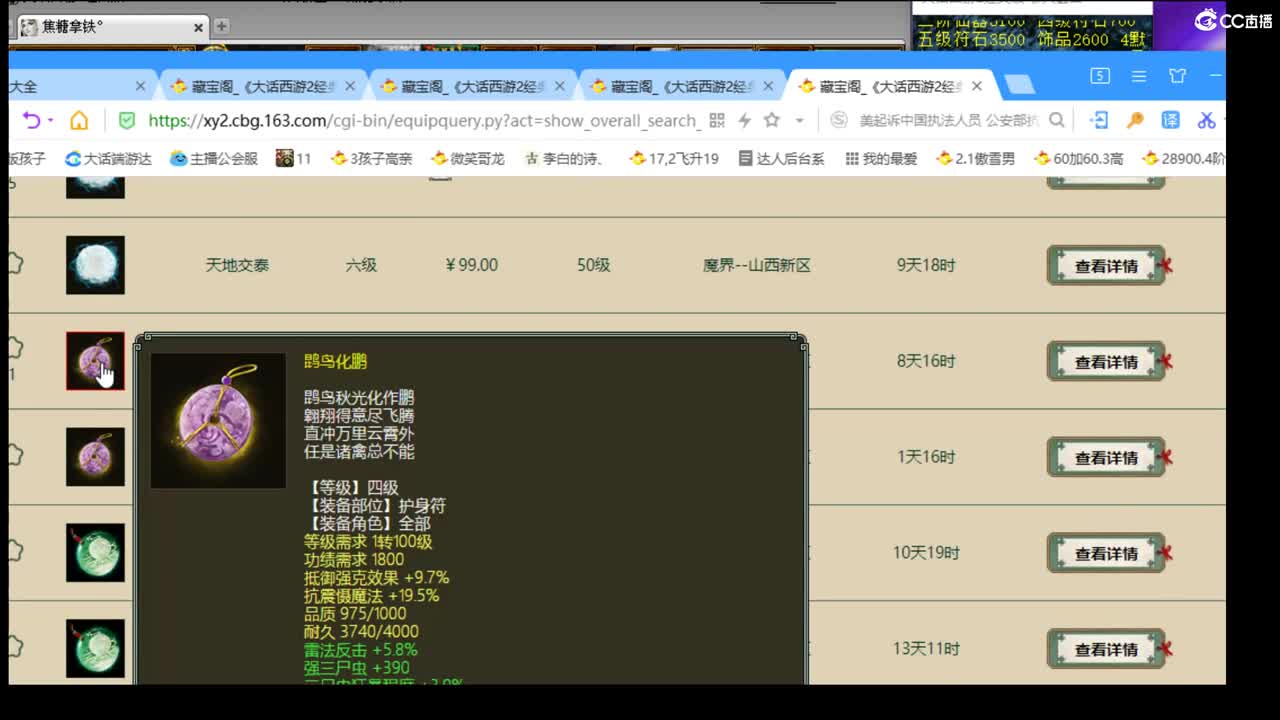1280x720 pixels.
Task: Click 查看详情 for 10天19时 row
Action: point(1106,553)
